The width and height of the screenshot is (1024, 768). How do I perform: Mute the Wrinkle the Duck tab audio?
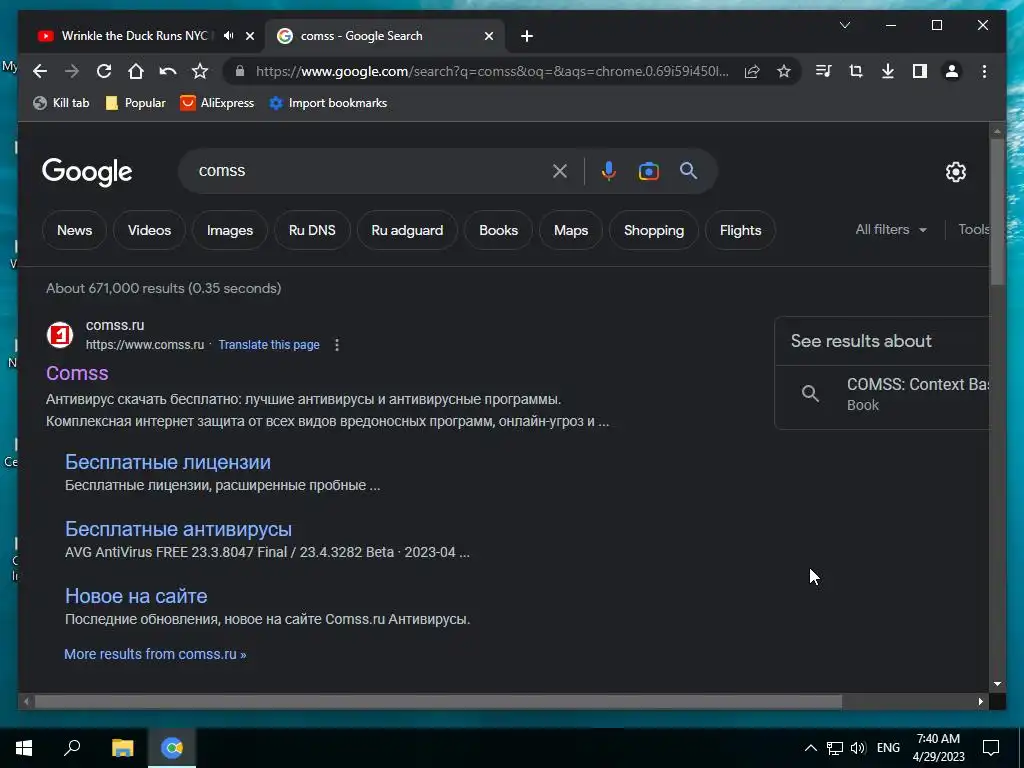click(229, 36)
